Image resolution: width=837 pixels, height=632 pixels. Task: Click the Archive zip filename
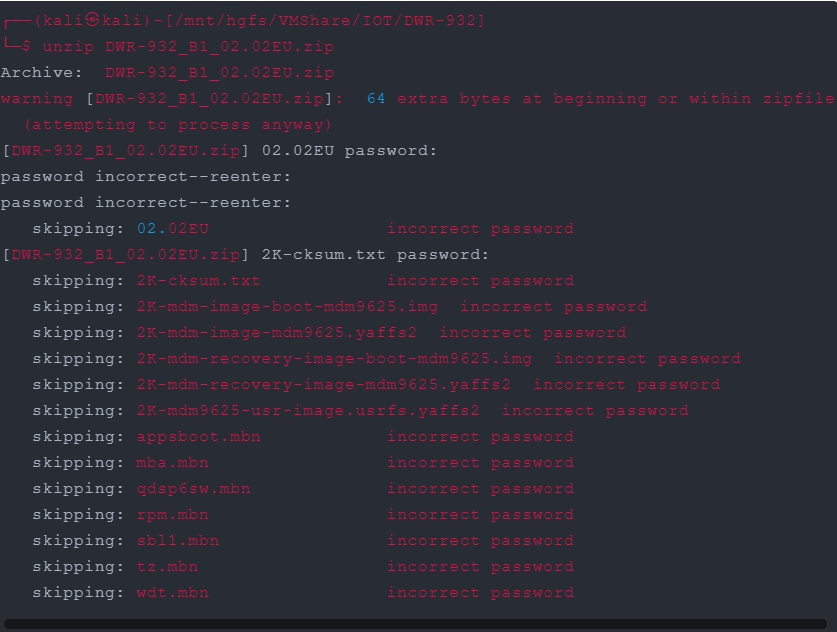(219, 73)
